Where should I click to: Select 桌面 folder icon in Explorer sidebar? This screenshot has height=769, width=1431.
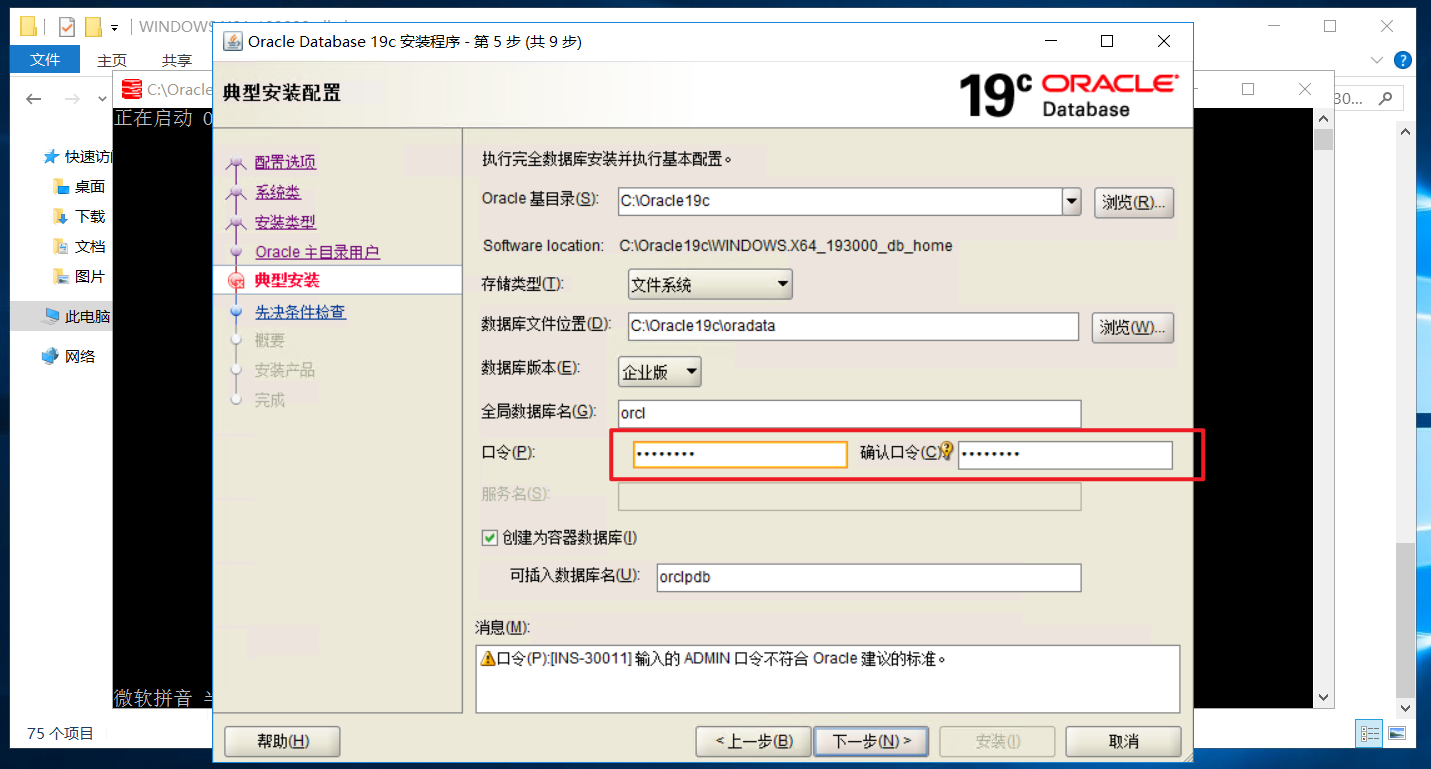pyautogui.click(x=60, y=187)
